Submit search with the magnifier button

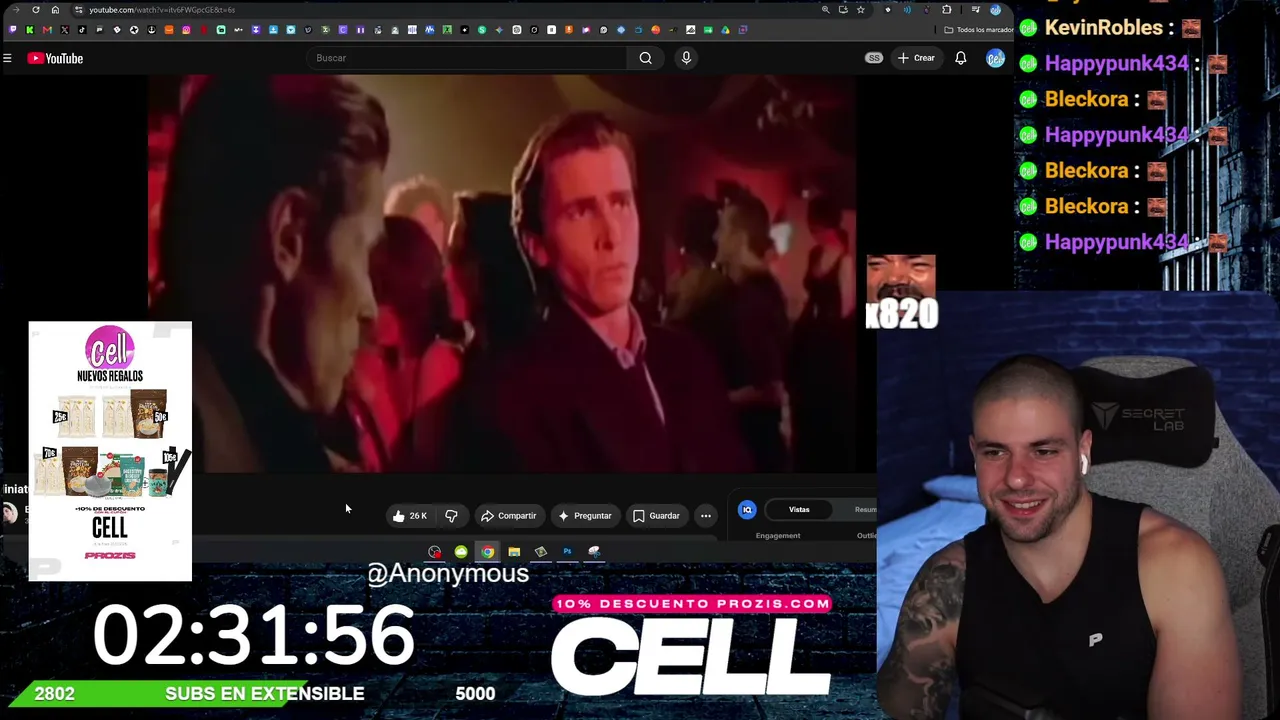[646, 58]
